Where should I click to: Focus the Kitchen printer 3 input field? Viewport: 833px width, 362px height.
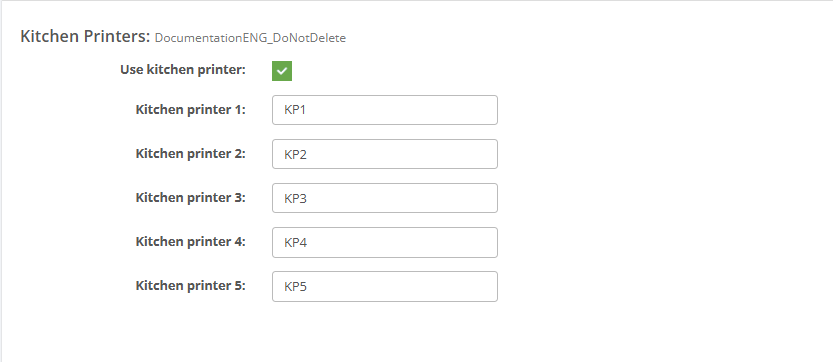point(385,198)
